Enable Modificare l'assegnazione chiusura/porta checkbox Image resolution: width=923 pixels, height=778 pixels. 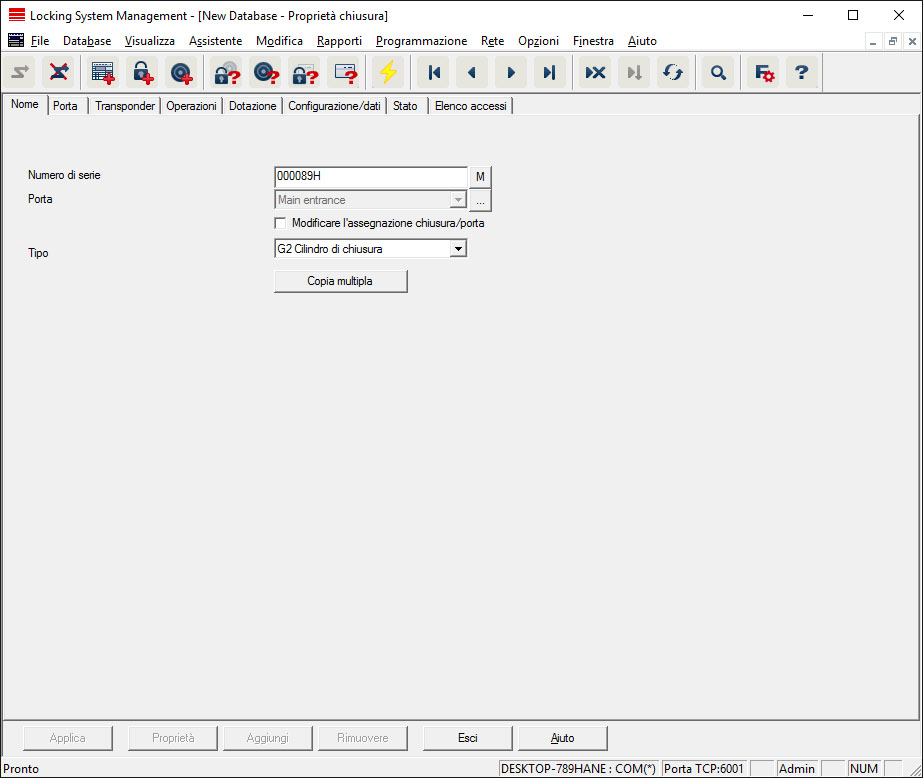280,223
